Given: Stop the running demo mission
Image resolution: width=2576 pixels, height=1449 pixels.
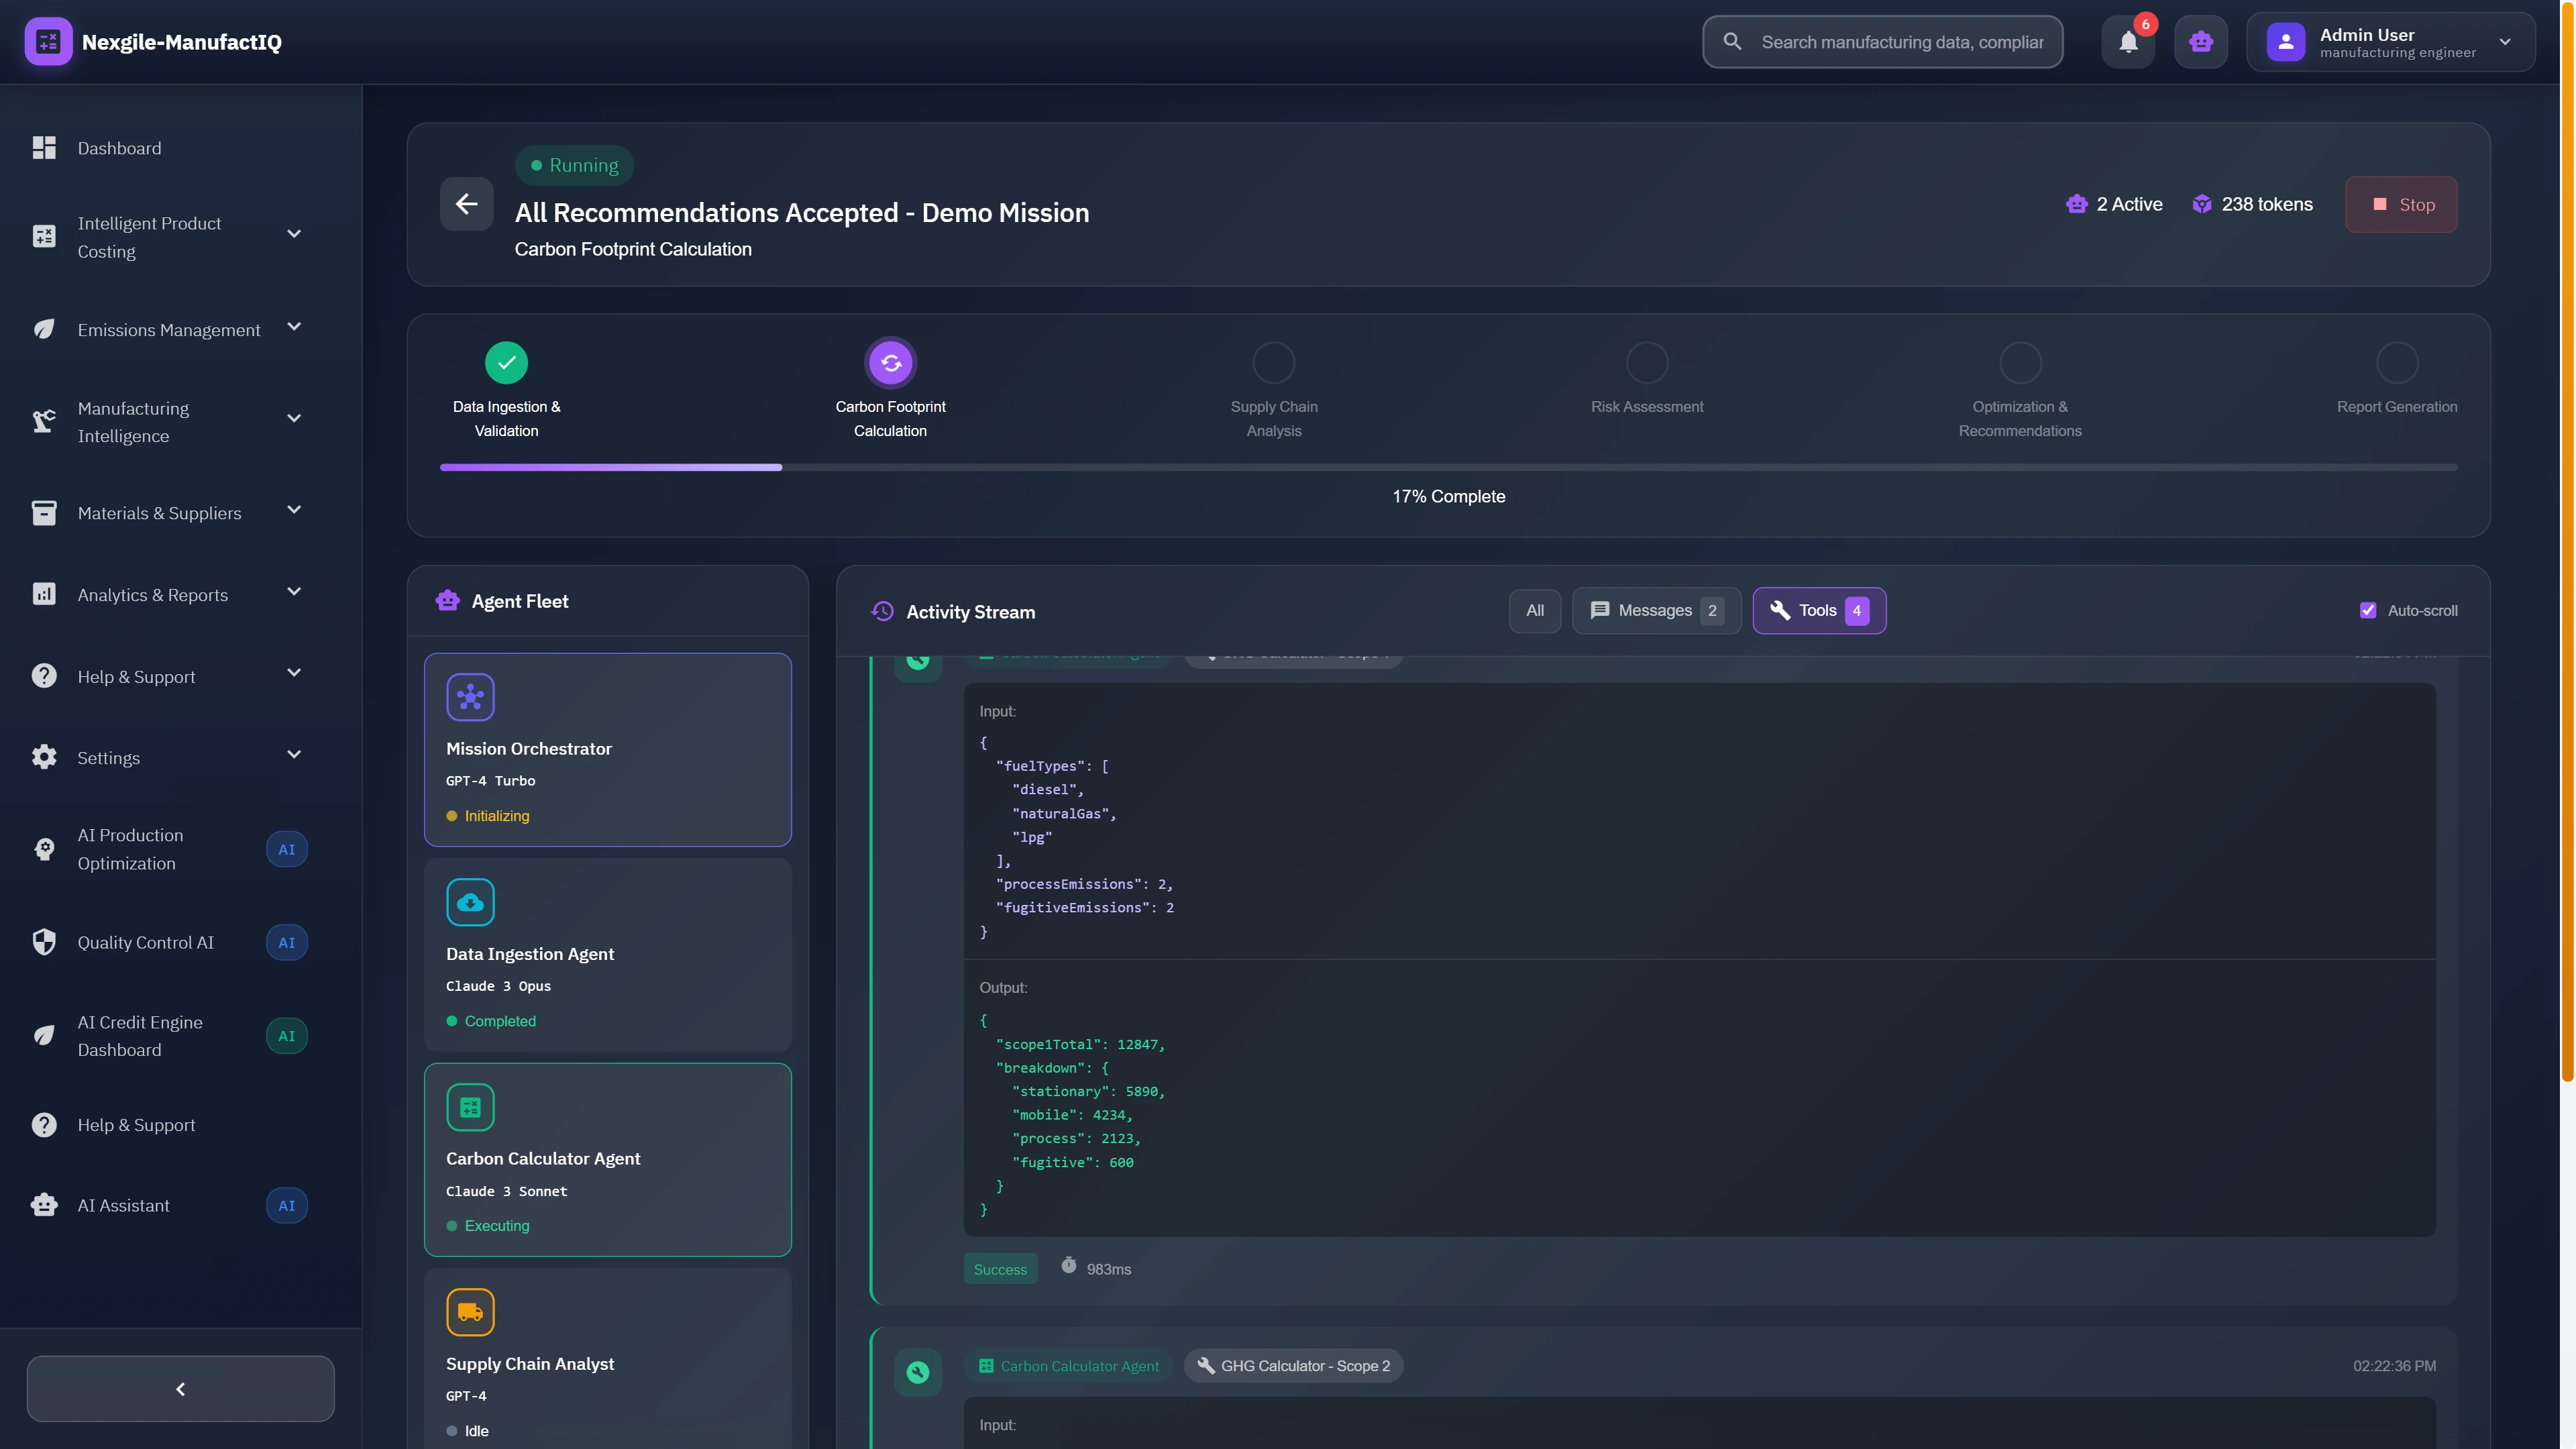Looking at the screenshot, I should click(x=2401, y=204).
